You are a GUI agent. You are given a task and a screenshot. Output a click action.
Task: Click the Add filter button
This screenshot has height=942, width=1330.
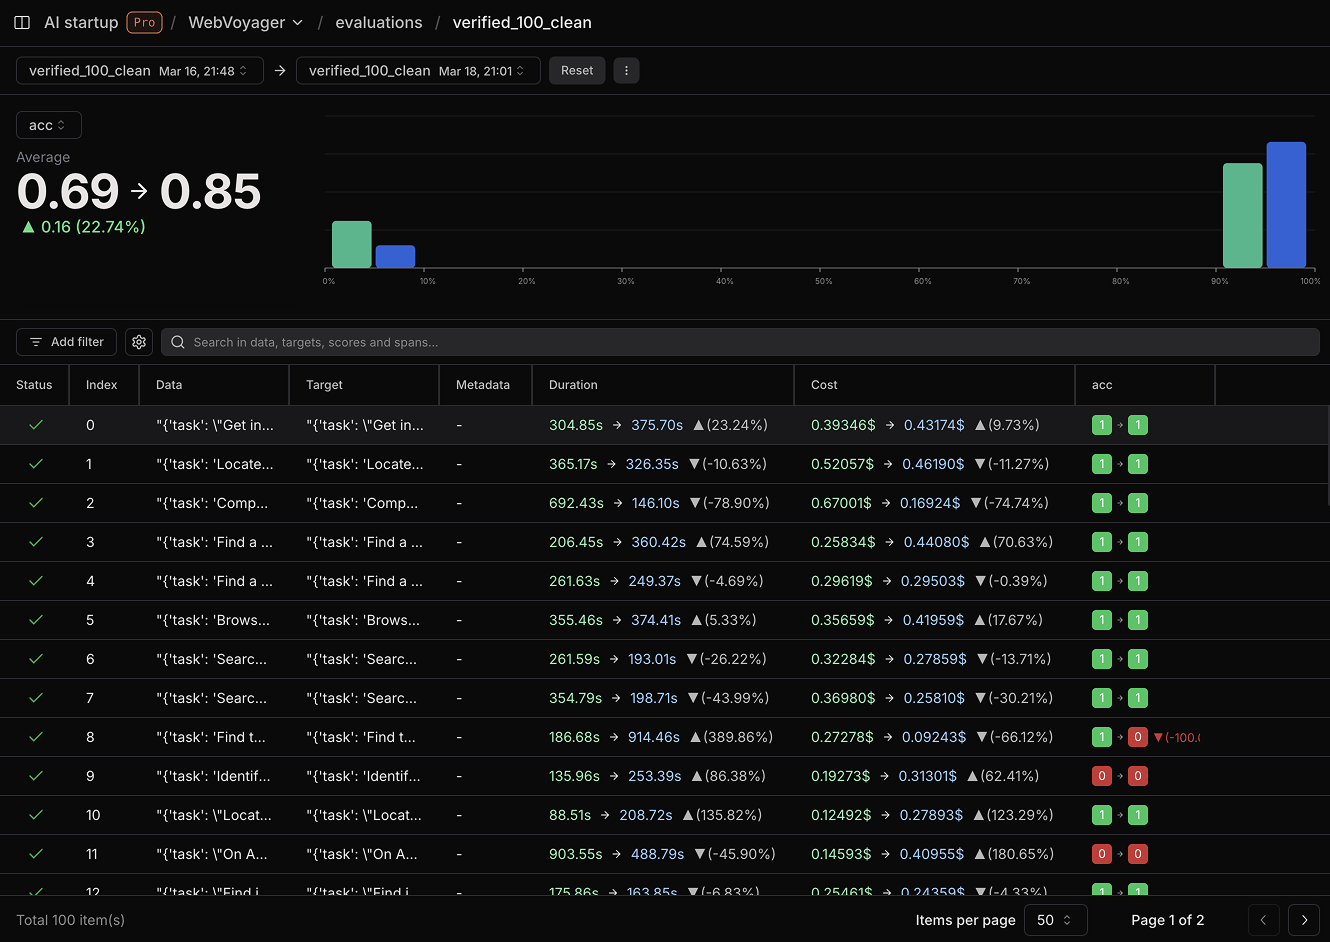coord(67,342)
